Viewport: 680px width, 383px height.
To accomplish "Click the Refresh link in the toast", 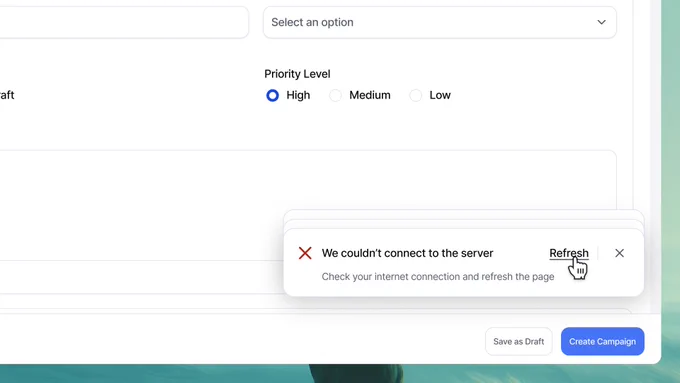I will (569, 253).
